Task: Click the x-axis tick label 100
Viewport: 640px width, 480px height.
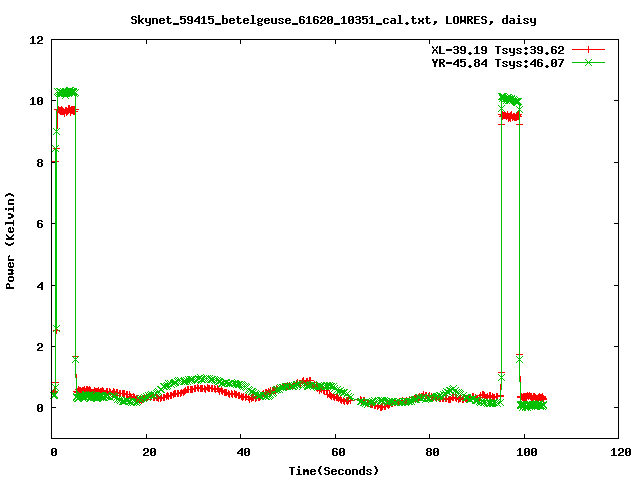Action: (527, 452)
